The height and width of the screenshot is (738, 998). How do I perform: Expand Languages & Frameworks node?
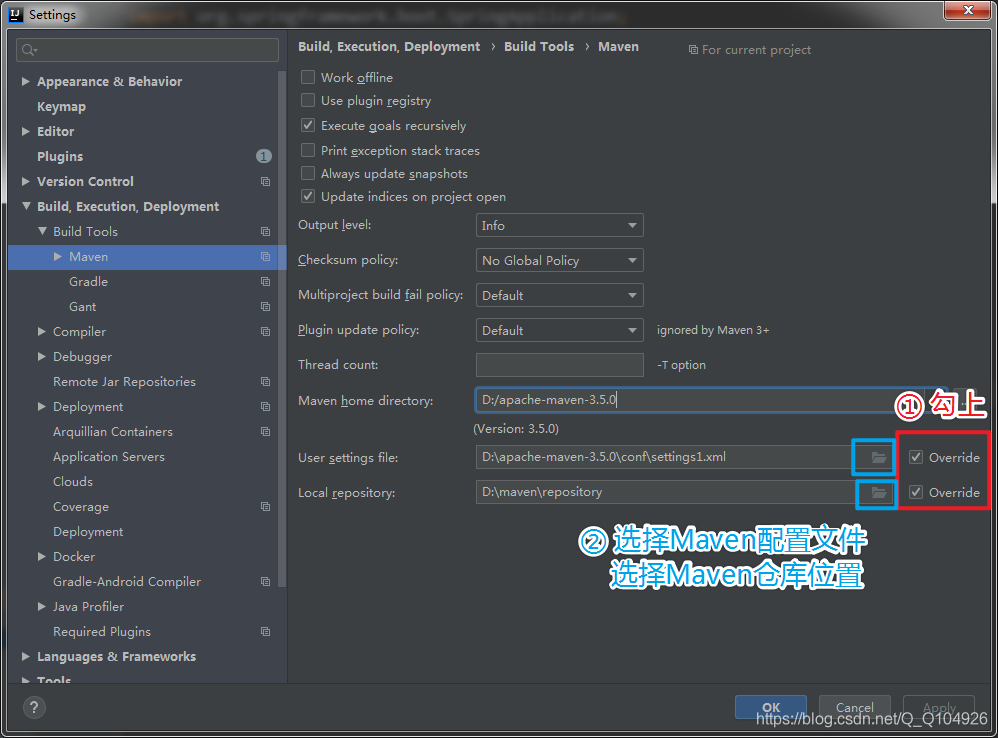click(x=25, y=657)
